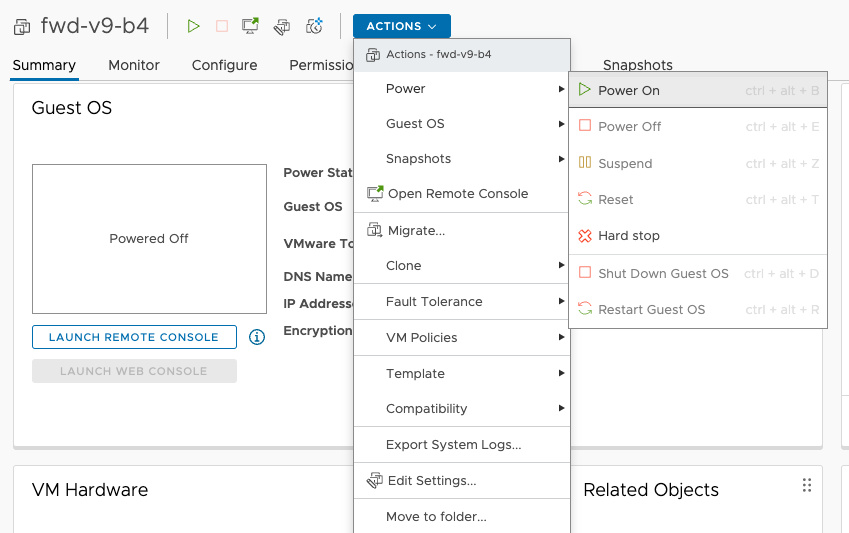Choose Open Remote Console menu entry

[x=457, y=194]
